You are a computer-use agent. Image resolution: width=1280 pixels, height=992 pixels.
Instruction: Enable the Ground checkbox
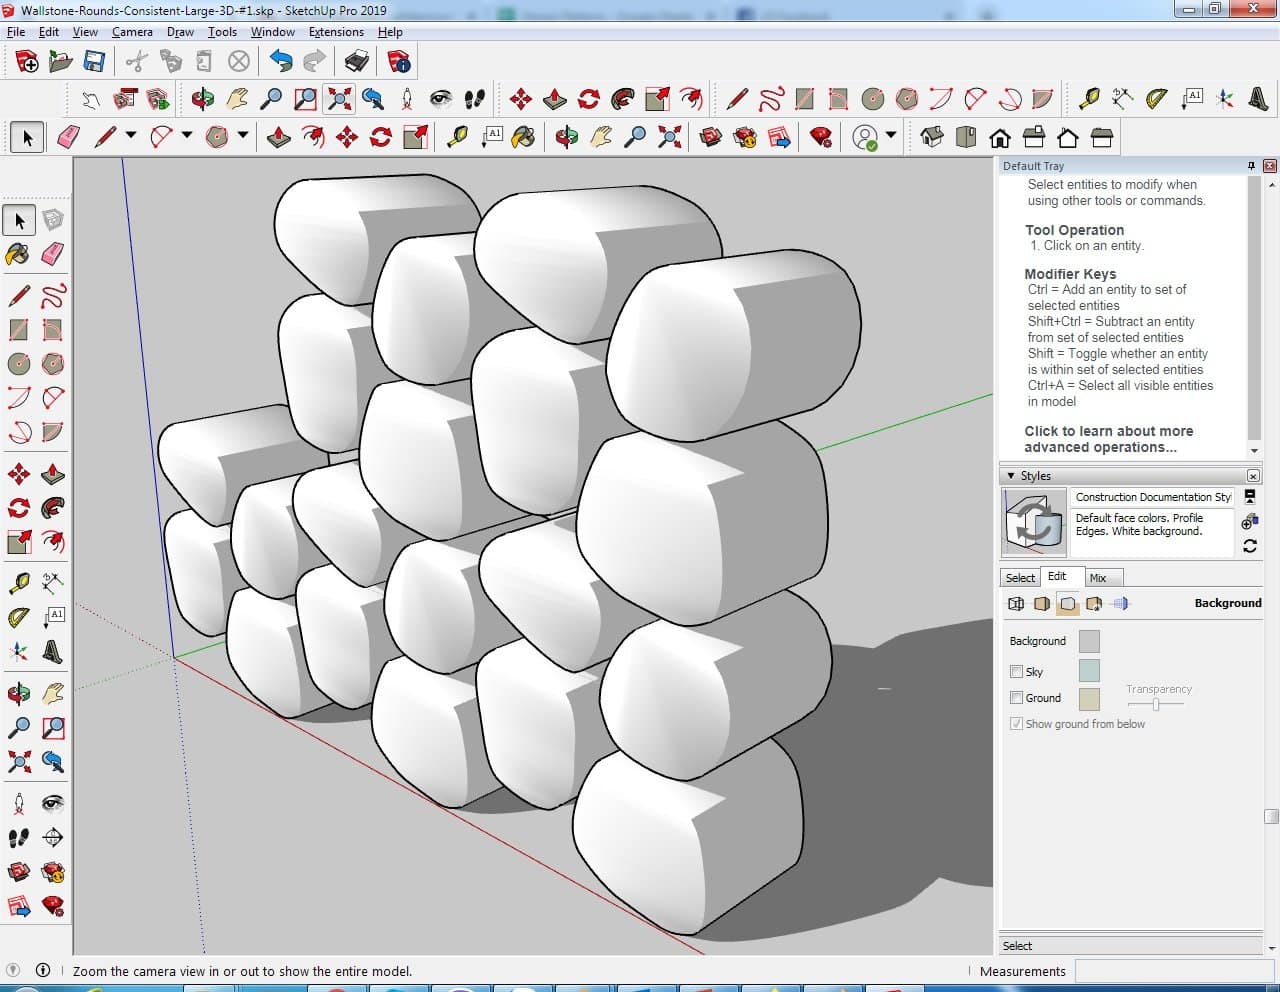(x=1016, y=698)
